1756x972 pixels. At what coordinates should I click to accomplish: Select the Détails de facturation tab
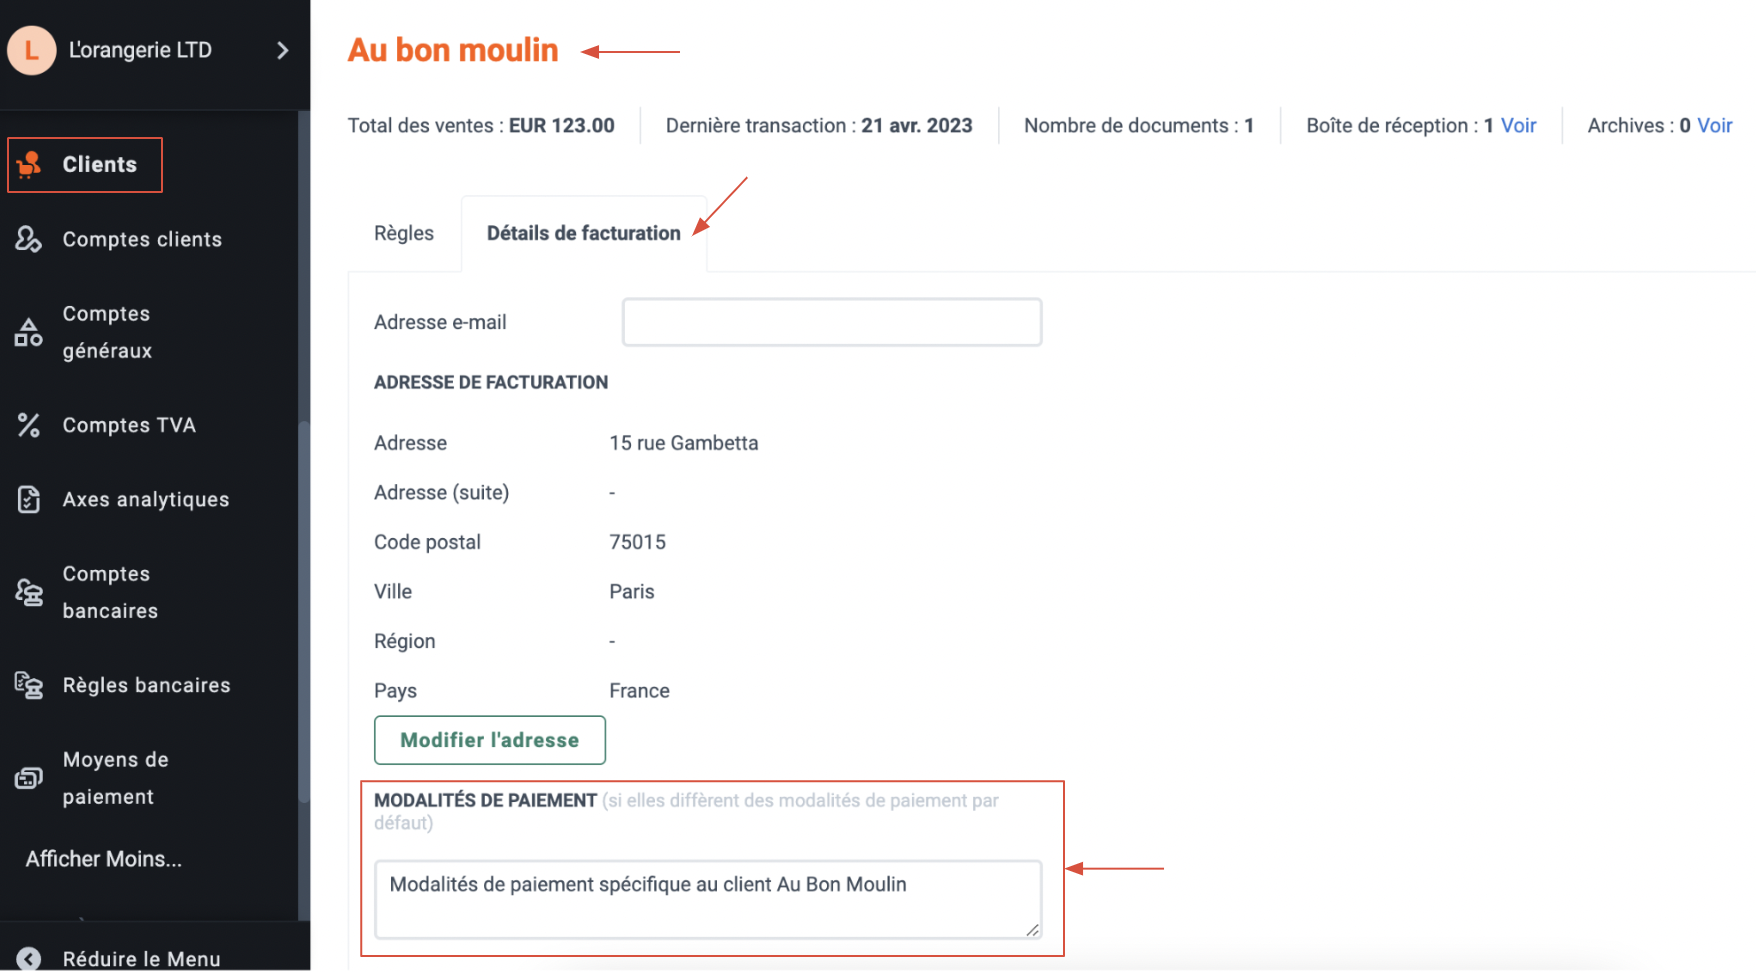tap(584, 233)
